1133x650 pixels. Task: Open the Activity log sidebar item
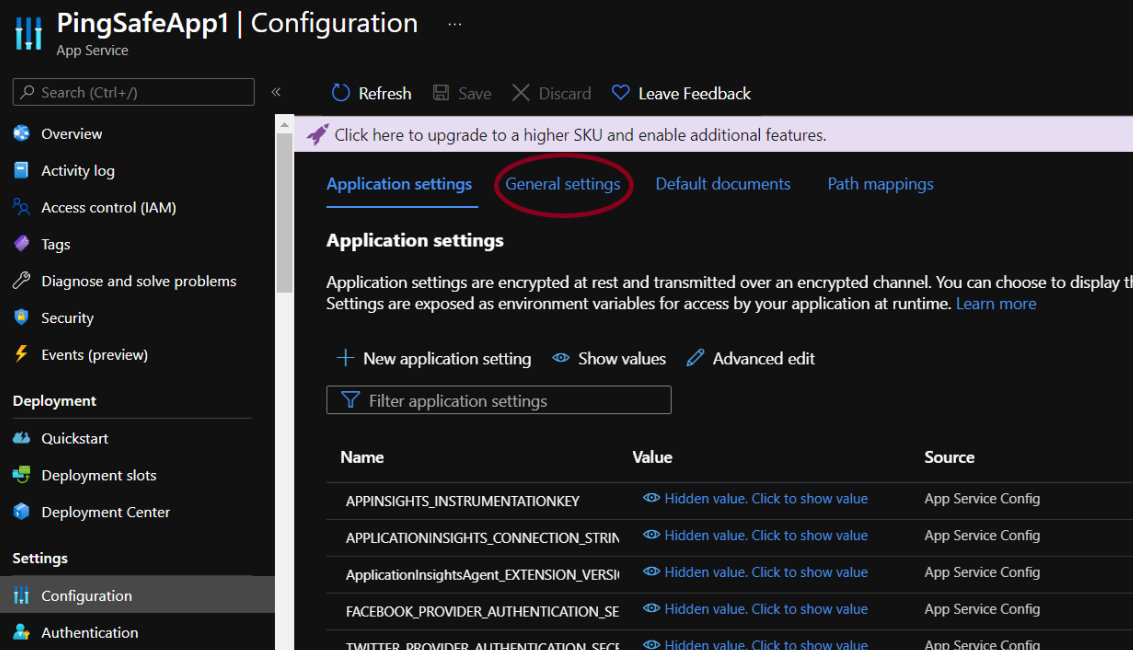77,171
